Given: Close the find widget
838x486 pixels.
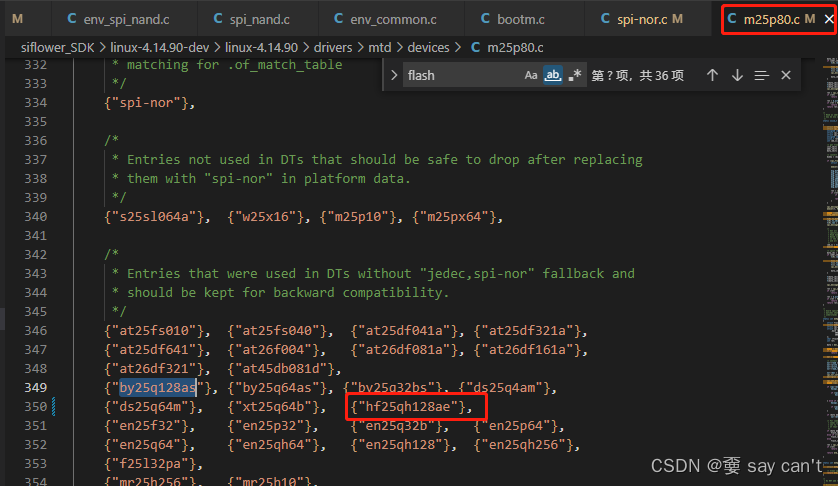Looking at the screenshot, I should 786,75.
